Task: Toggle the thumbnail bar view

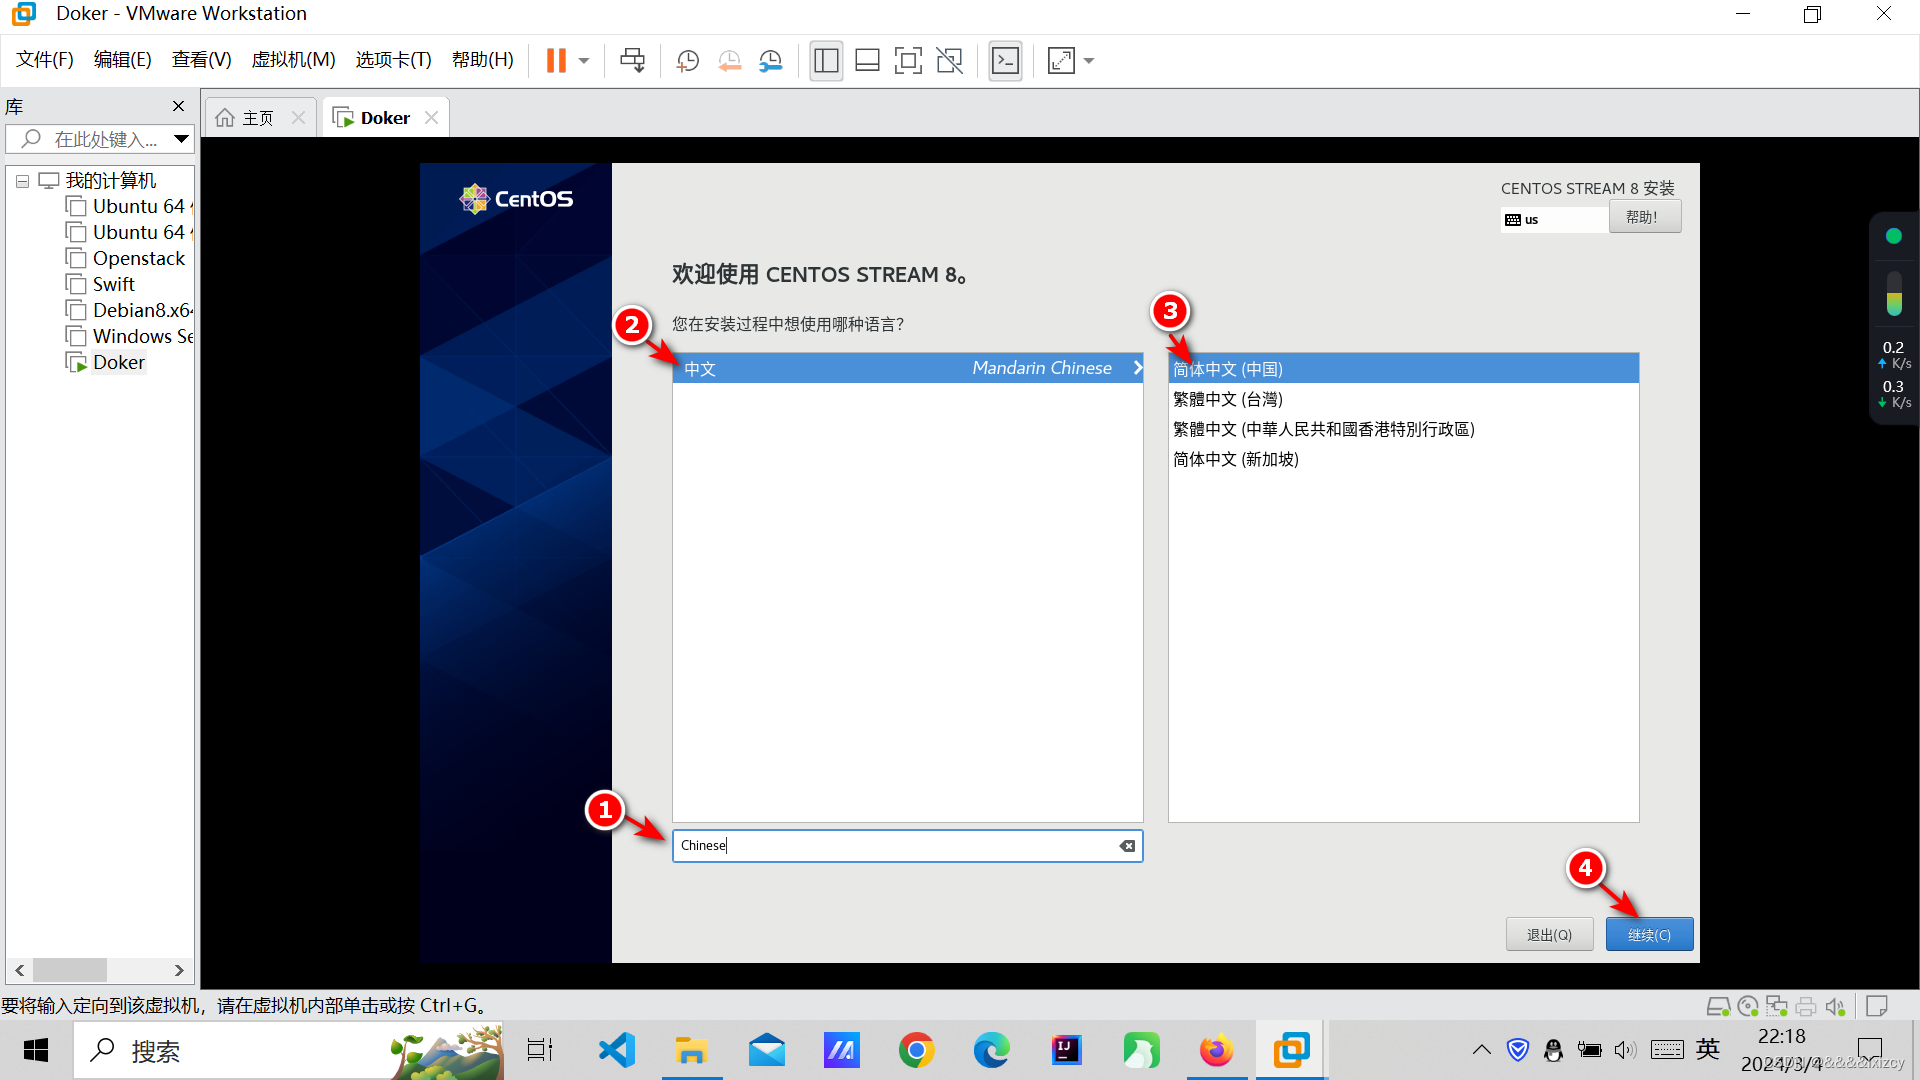Action: pyautogui.click(x=867, y=61)
